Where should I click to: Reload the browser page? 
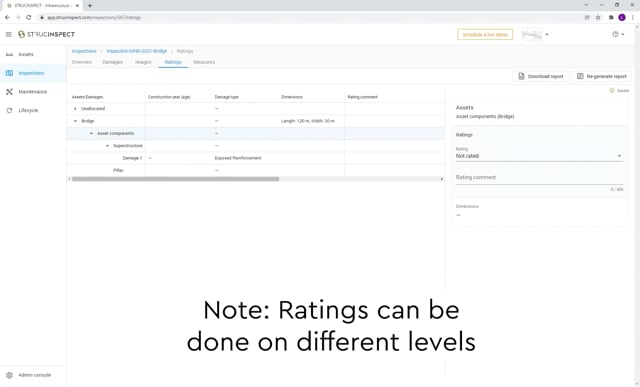click(x=29, y=18)
